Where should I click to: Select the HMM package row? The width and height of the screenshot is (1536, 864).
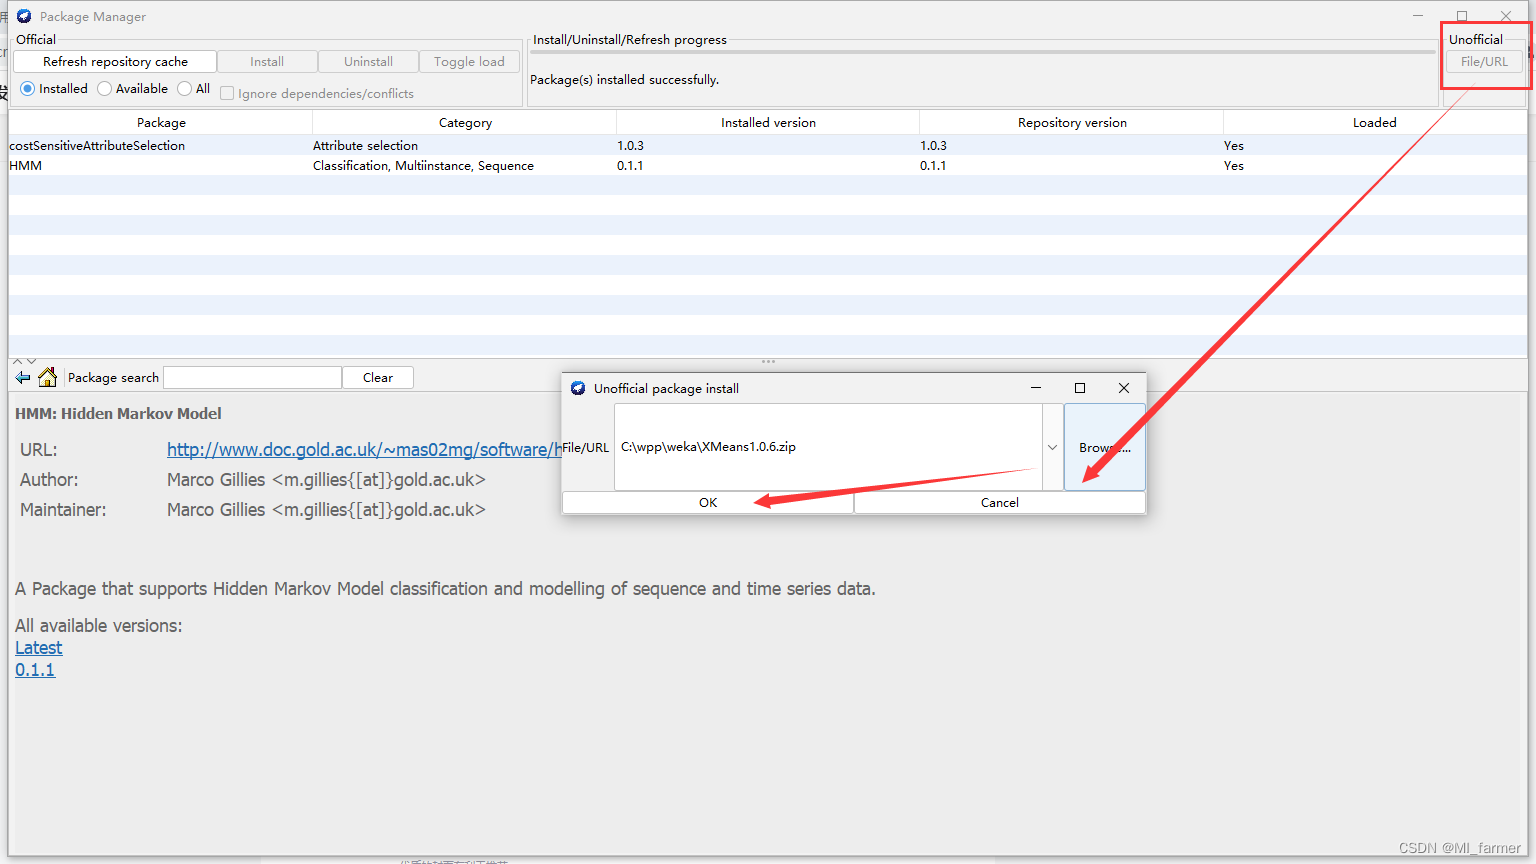pyautogui.click(x=768, y=165)
